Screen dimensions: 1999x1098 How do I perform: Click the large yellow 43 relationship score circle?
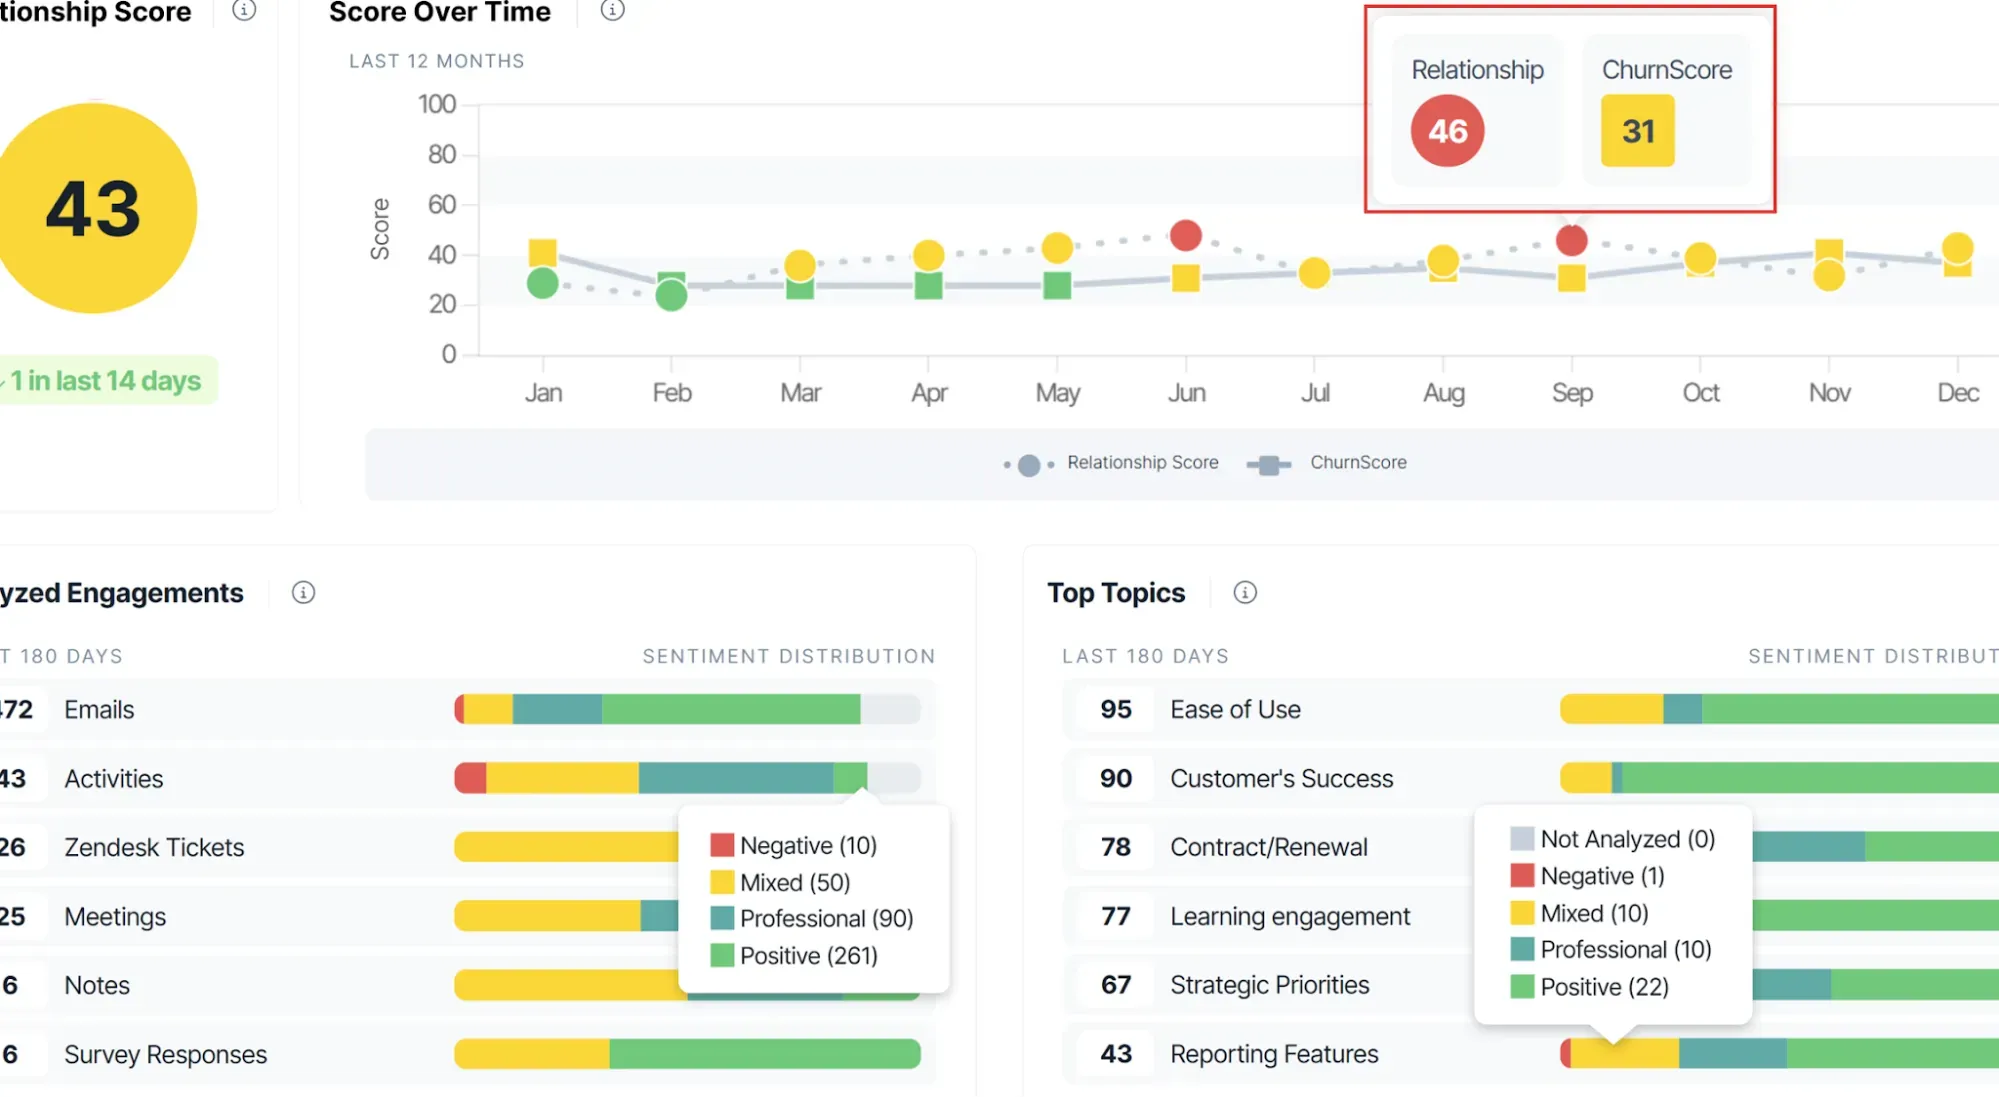click(93, 208)
